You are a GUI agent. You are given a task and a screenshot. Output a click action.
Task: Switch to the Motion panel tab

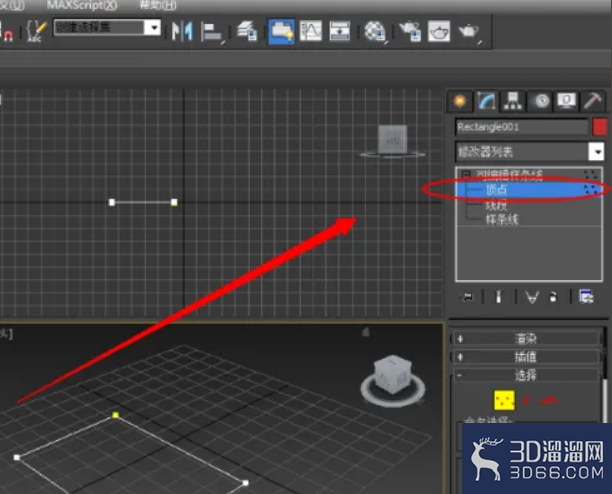point(541,101)
